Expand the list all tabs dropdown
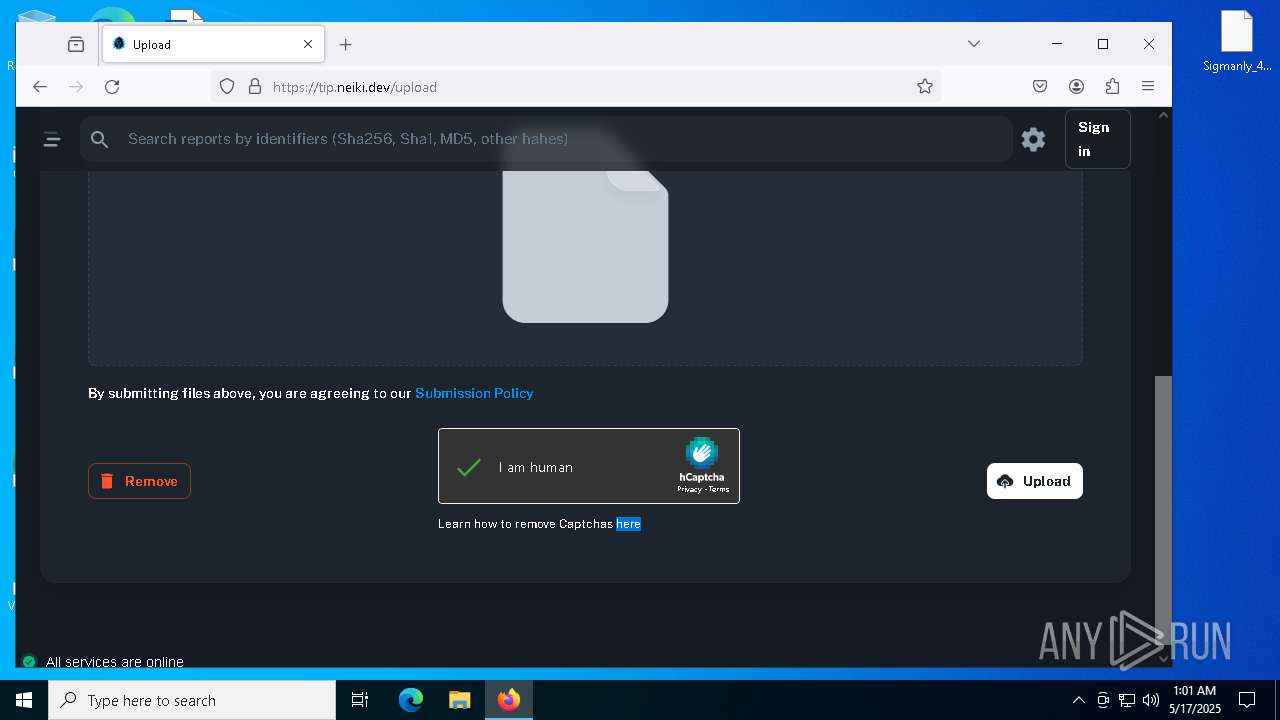Image resolution: width=1280 pixels, height=720 pixels. coord(973,44)
